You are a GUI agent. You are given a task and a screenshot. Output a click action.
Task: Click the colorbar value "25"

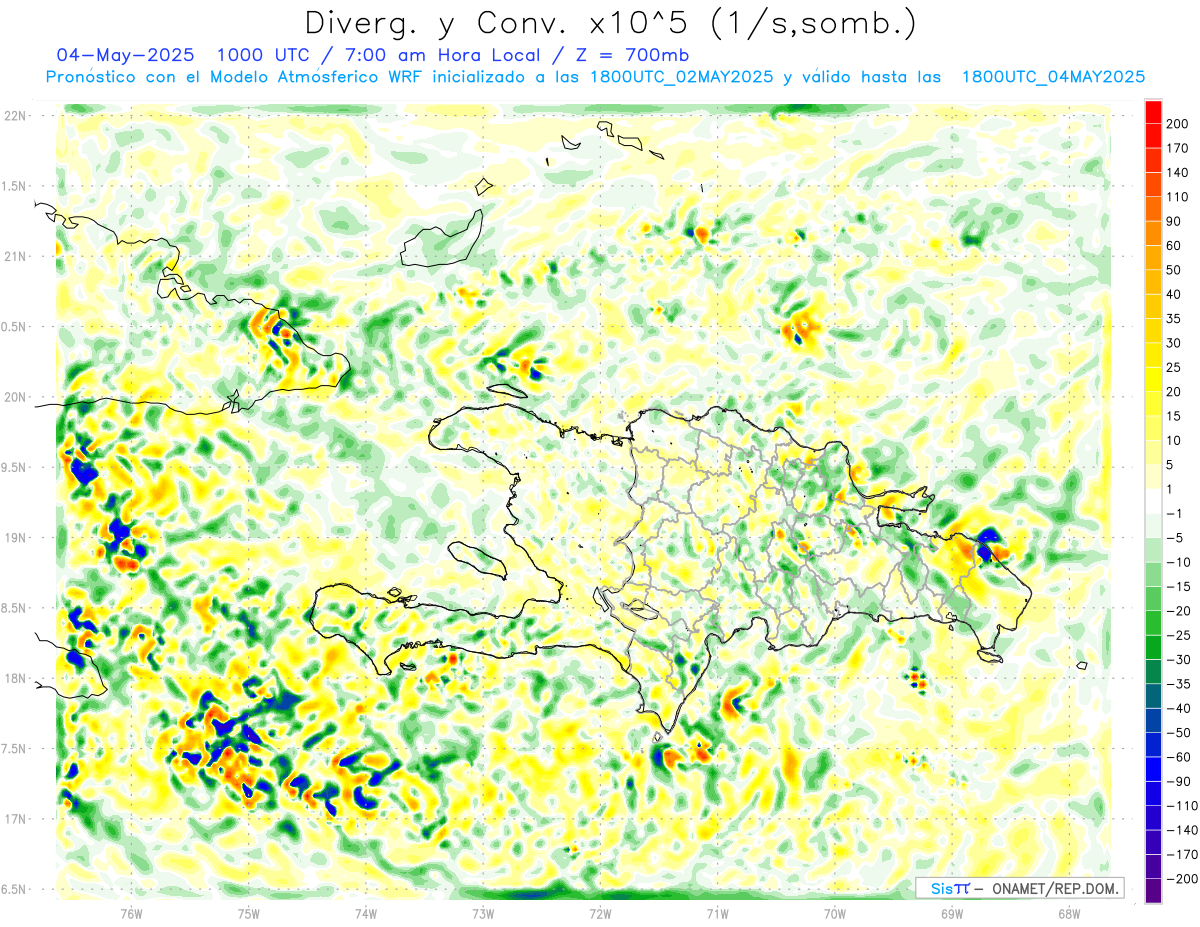click(1175, 367)
